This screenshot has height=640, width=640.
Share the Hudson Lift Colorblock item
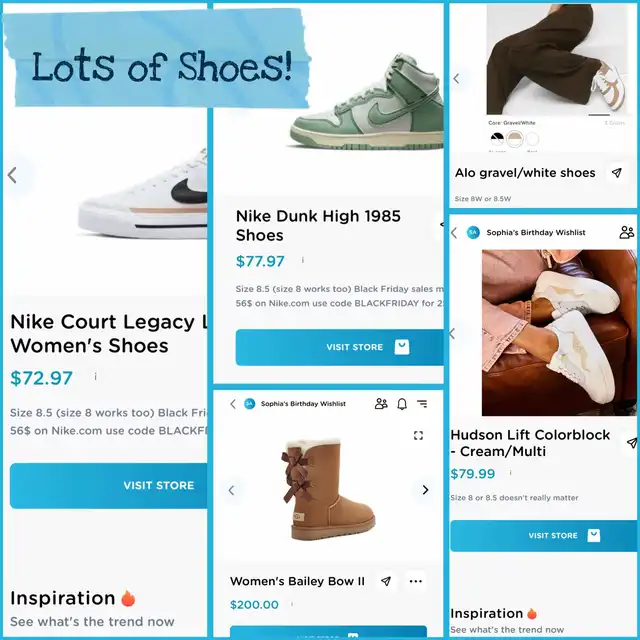tap(632, 442)
